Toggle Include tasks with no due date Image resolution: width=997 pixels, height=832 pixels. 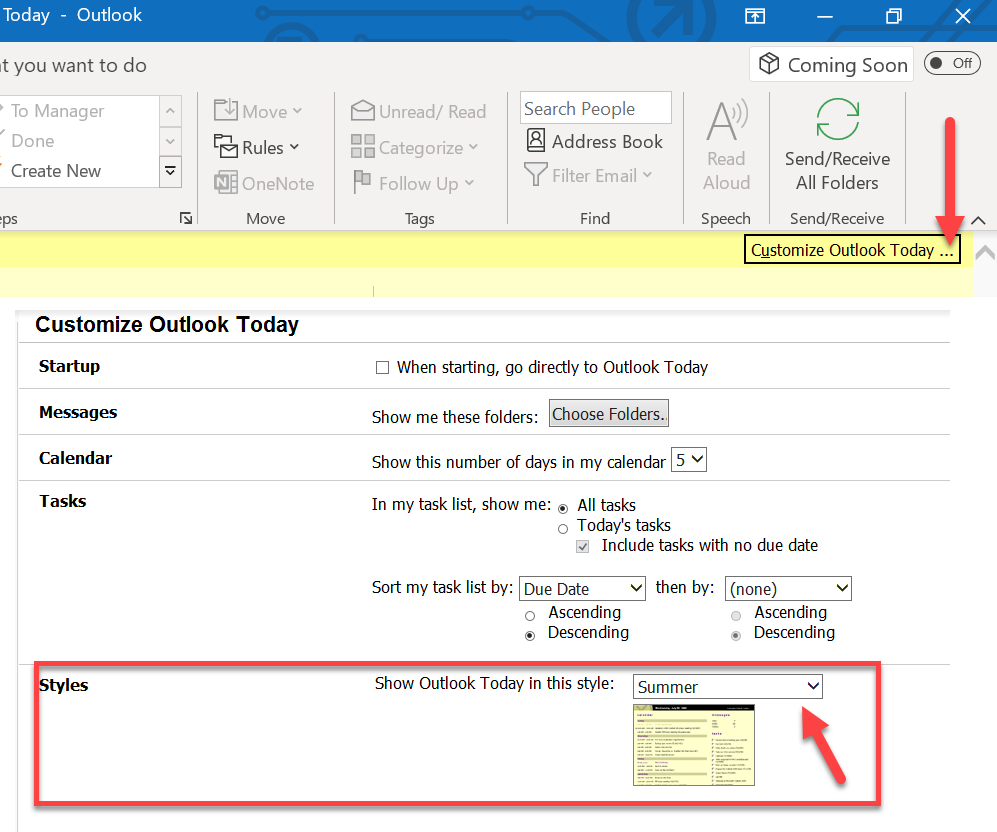(x=582, y=547)
